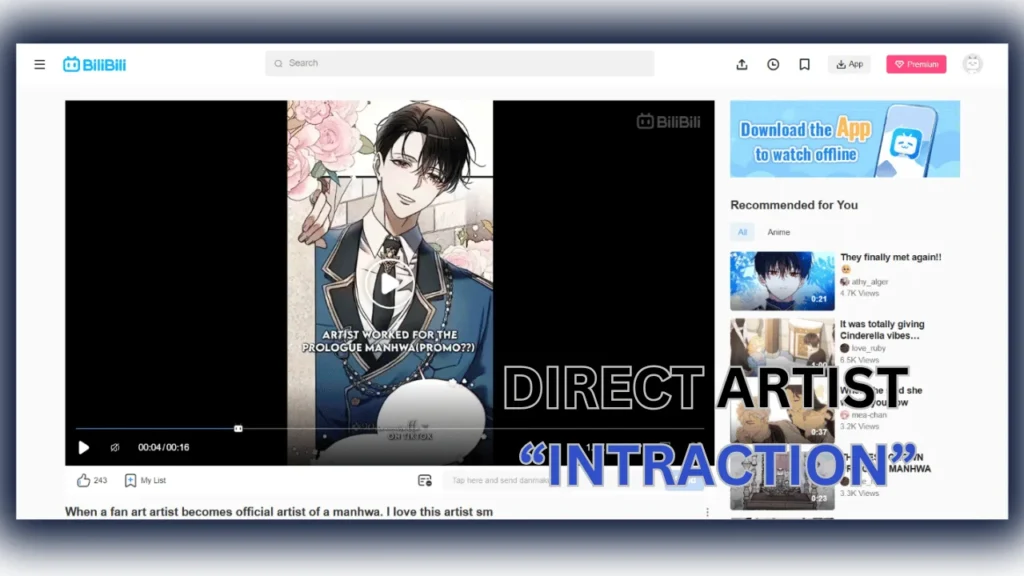The image size is (1024, 576).
Task: Open your profile avatar in the top right
Action: [971, 63]
